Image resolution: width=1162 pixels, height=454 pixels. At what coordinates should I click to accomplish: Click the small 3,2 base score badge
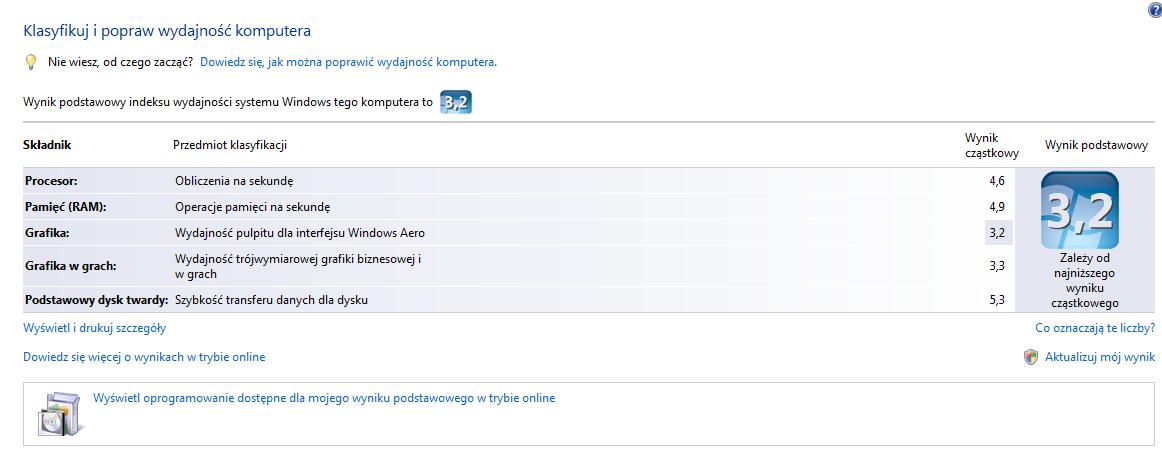pos(456,102)
